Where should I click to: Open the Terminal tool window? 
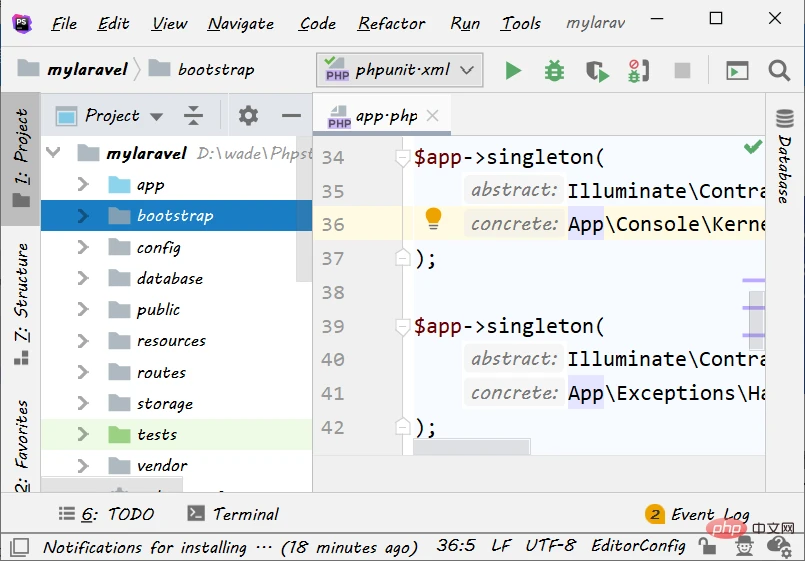pyautogui.click(x=233, y=514)
